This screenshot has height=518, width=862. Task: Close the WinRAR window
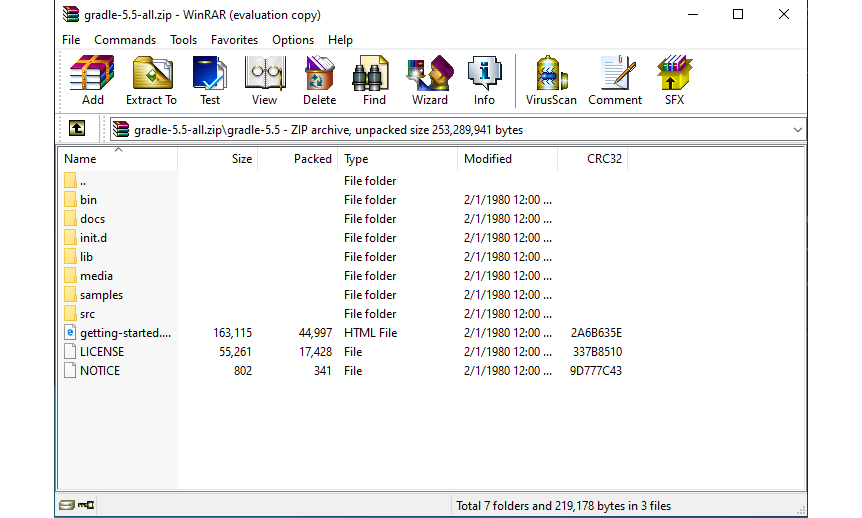click(x=784, y=14)
